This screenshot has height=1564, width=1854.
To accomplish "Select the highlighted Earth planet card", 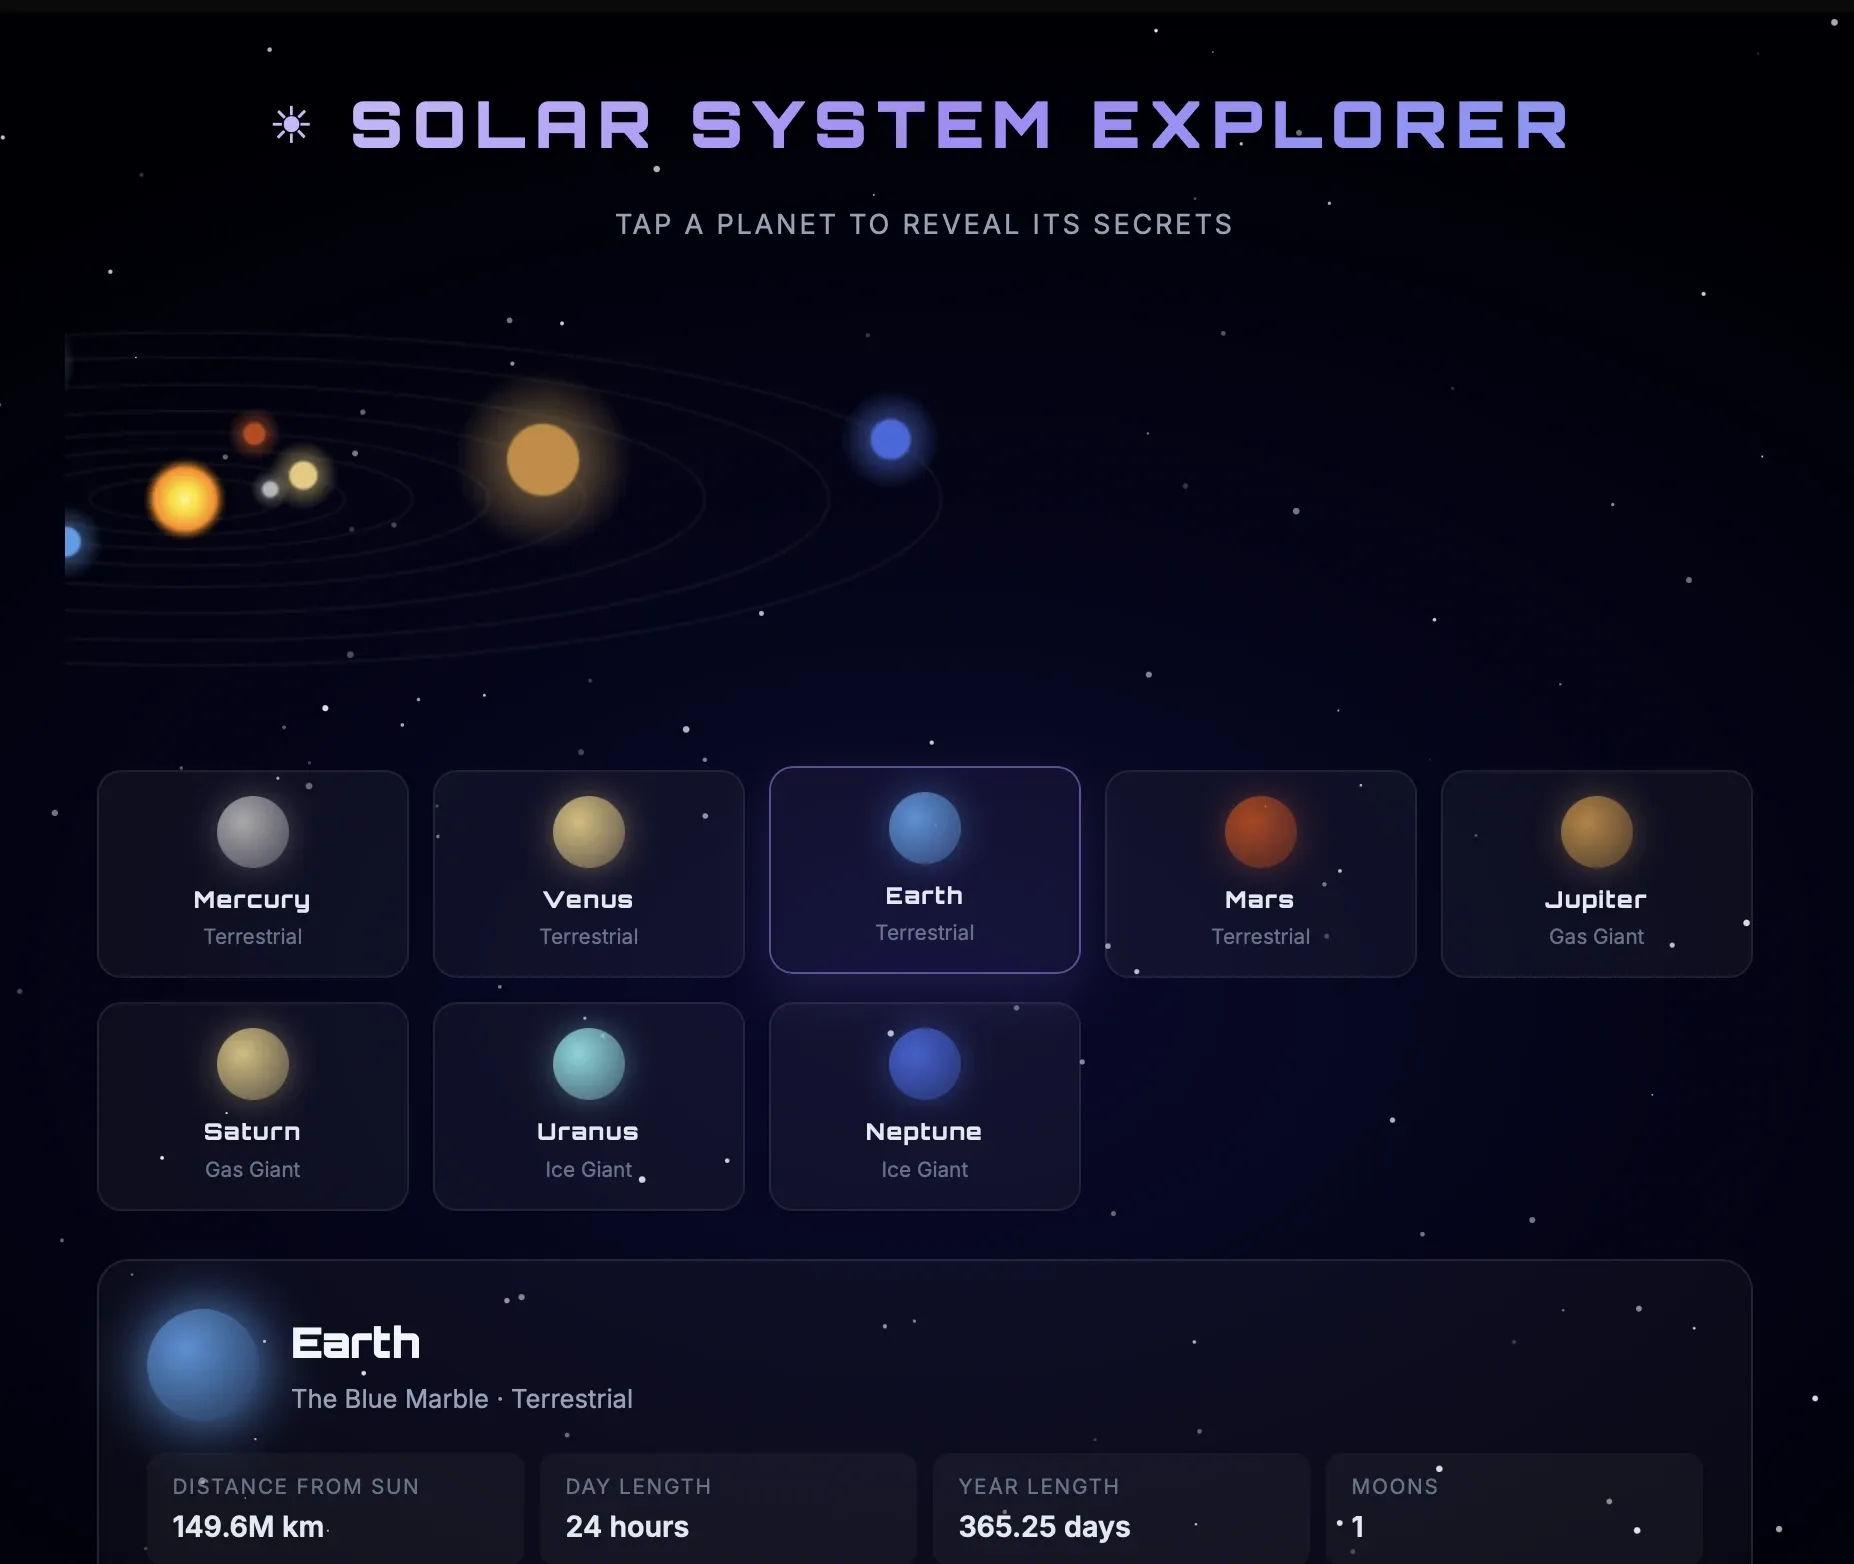I will coord(925,870).
